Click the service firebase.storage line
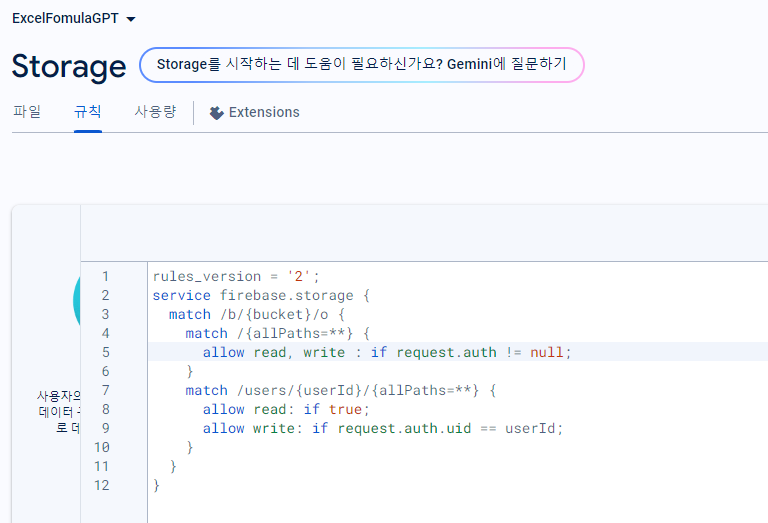768x523 pixels. pos(261,295)
